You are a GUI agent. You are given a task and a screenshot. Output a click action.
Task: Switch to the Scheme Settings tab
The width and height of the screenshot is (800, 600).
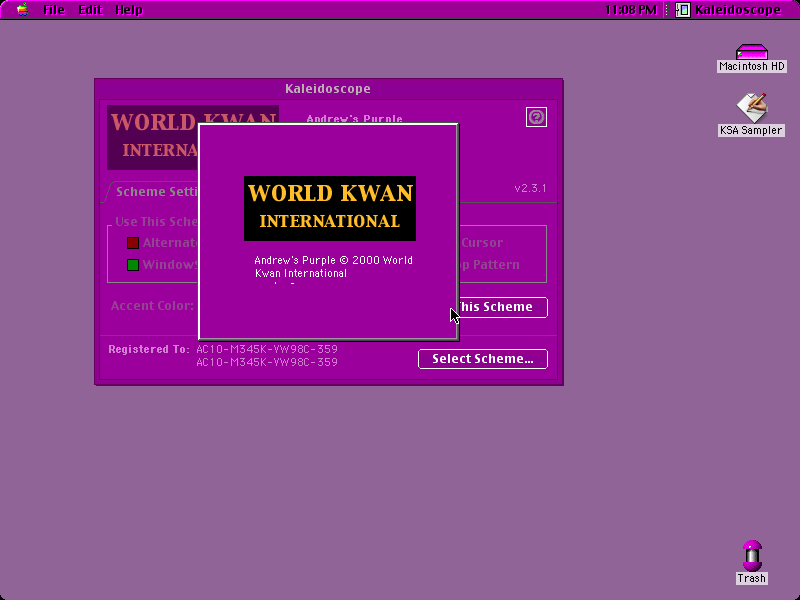153,192
